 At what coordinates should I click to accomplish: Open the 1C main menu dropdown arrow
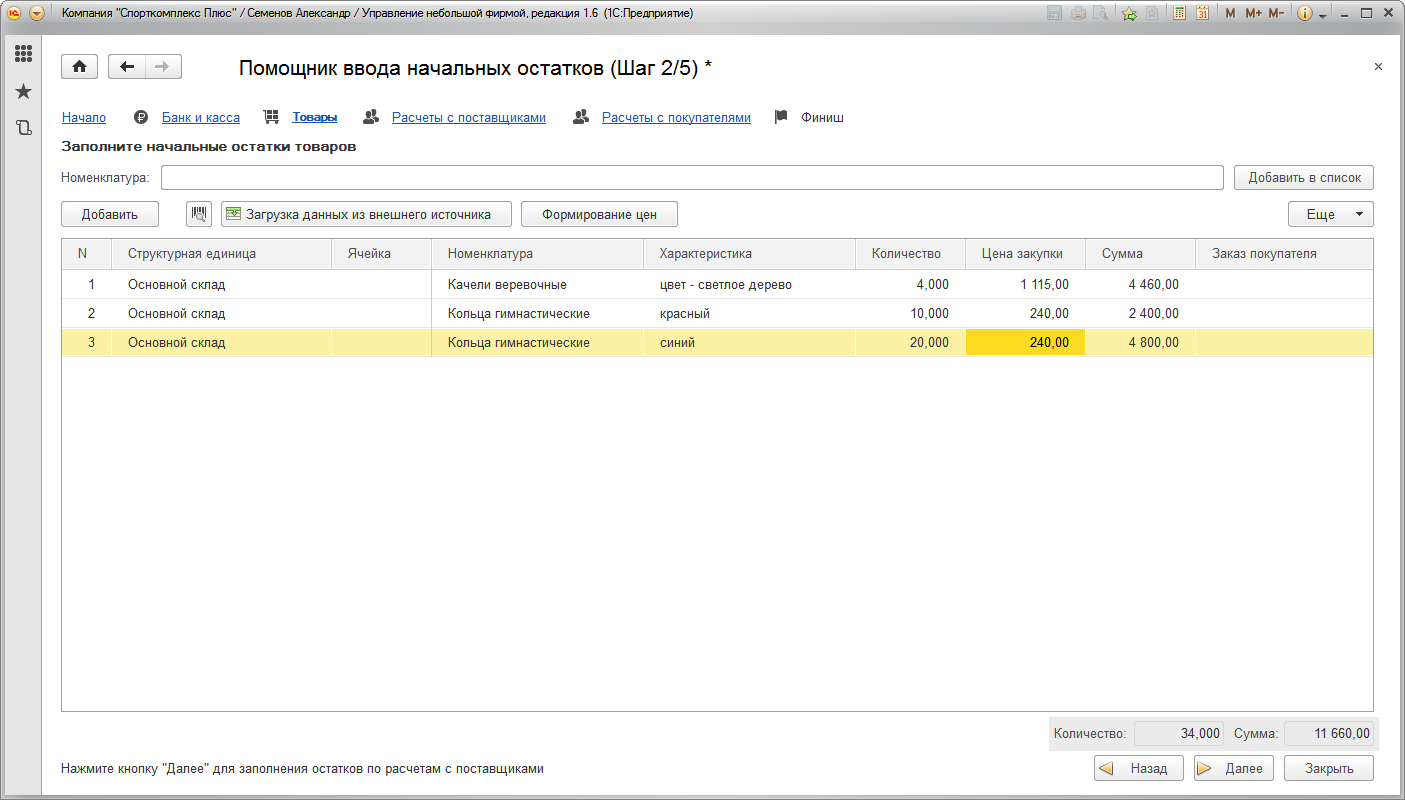click(x=37, y=13)
